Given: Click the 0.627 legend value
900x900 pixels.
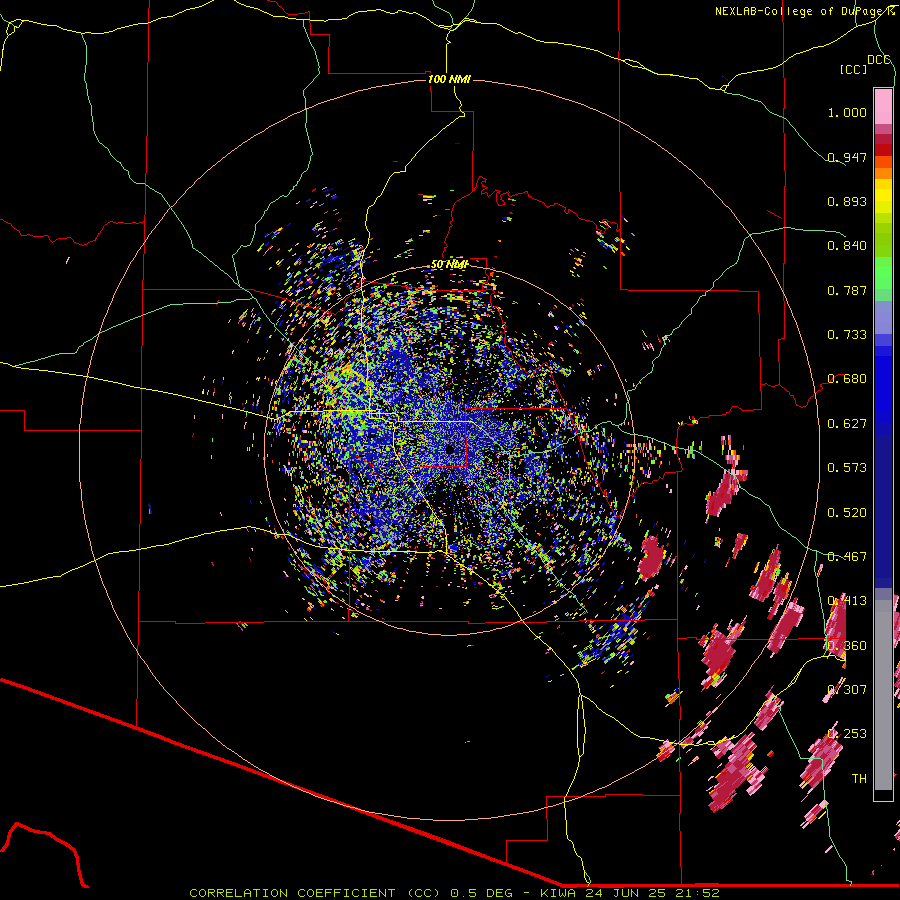Looking at the screenshot, I should pyautogui.click(x=847, y=424).
